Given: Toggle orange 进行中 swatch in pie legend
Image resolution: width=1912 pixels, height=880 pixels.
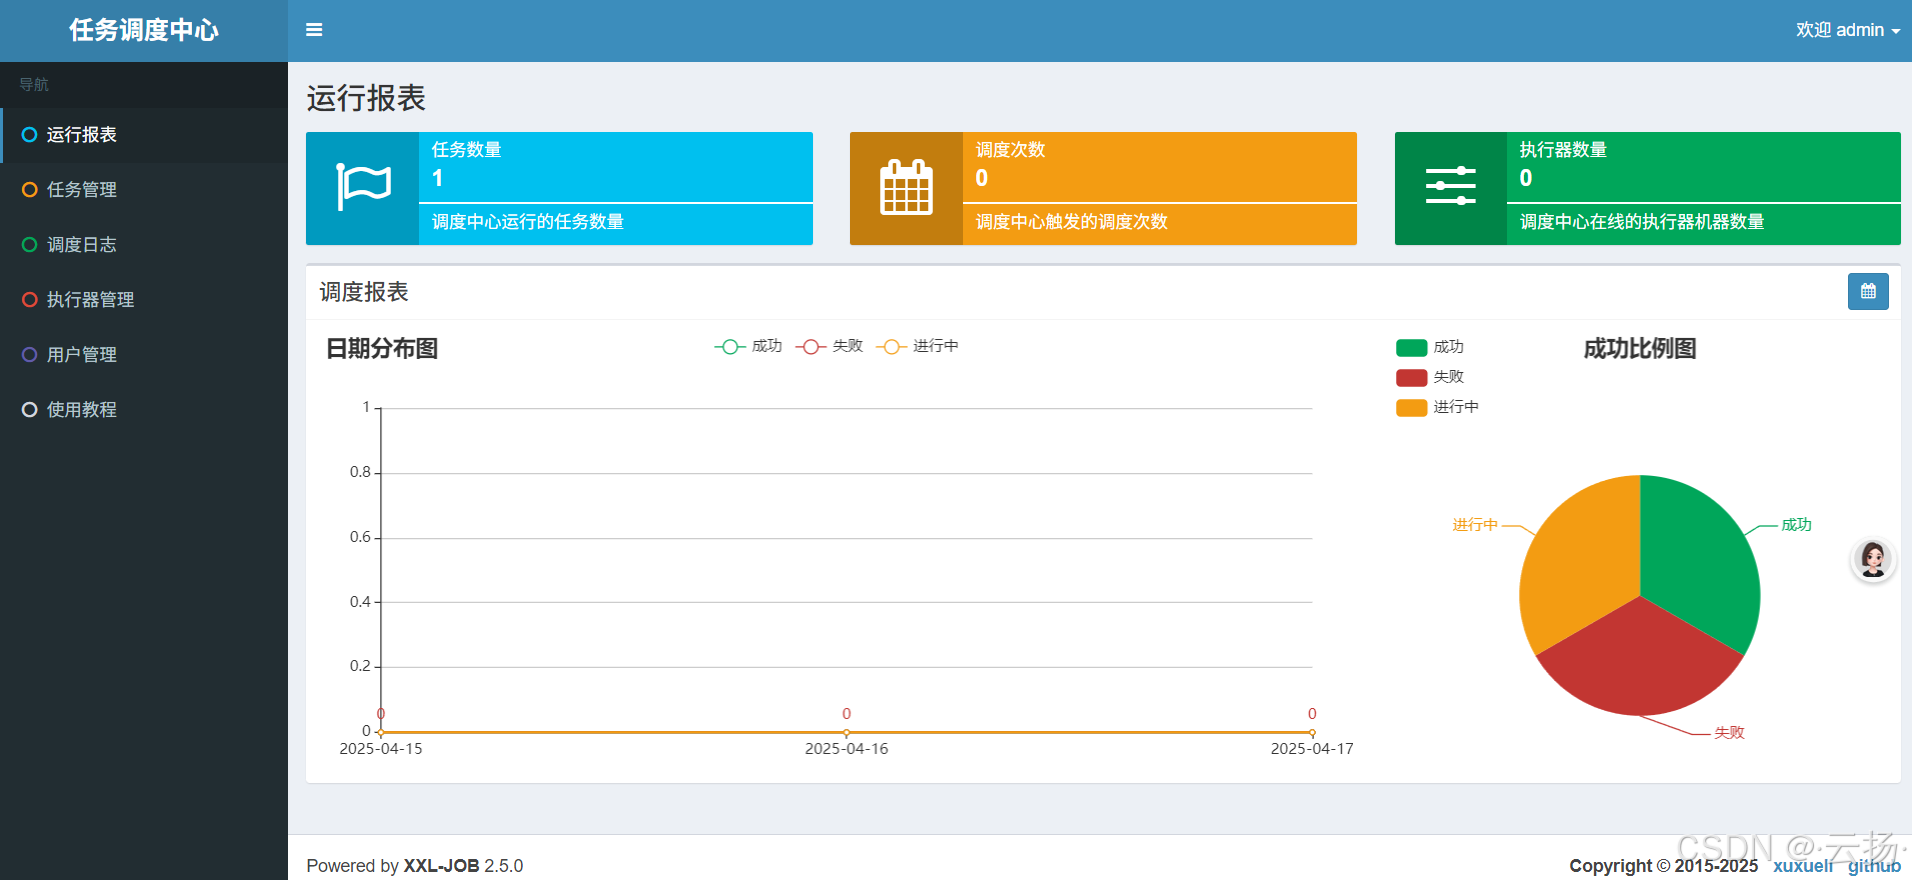Looking at the screenshot, I should tap(1411, 408).
